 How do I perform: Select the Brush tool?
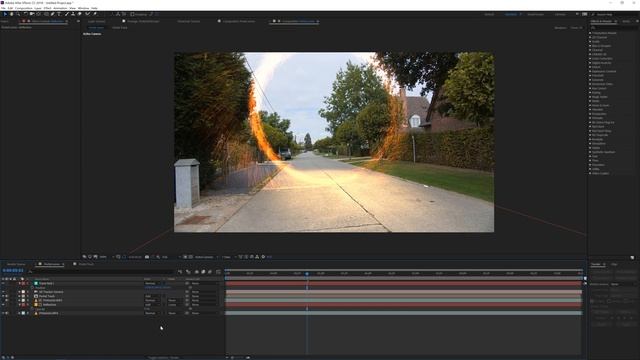pos(67,14)
